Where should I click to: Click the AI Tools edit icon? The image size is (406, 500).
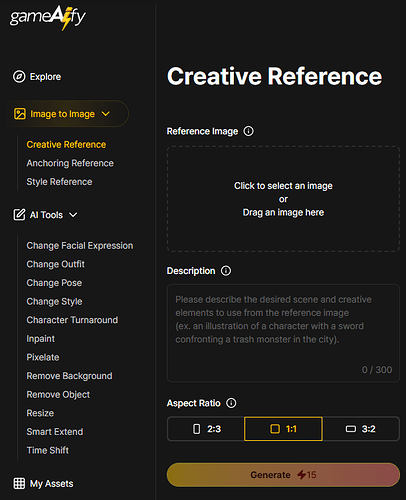pos(19,215)
